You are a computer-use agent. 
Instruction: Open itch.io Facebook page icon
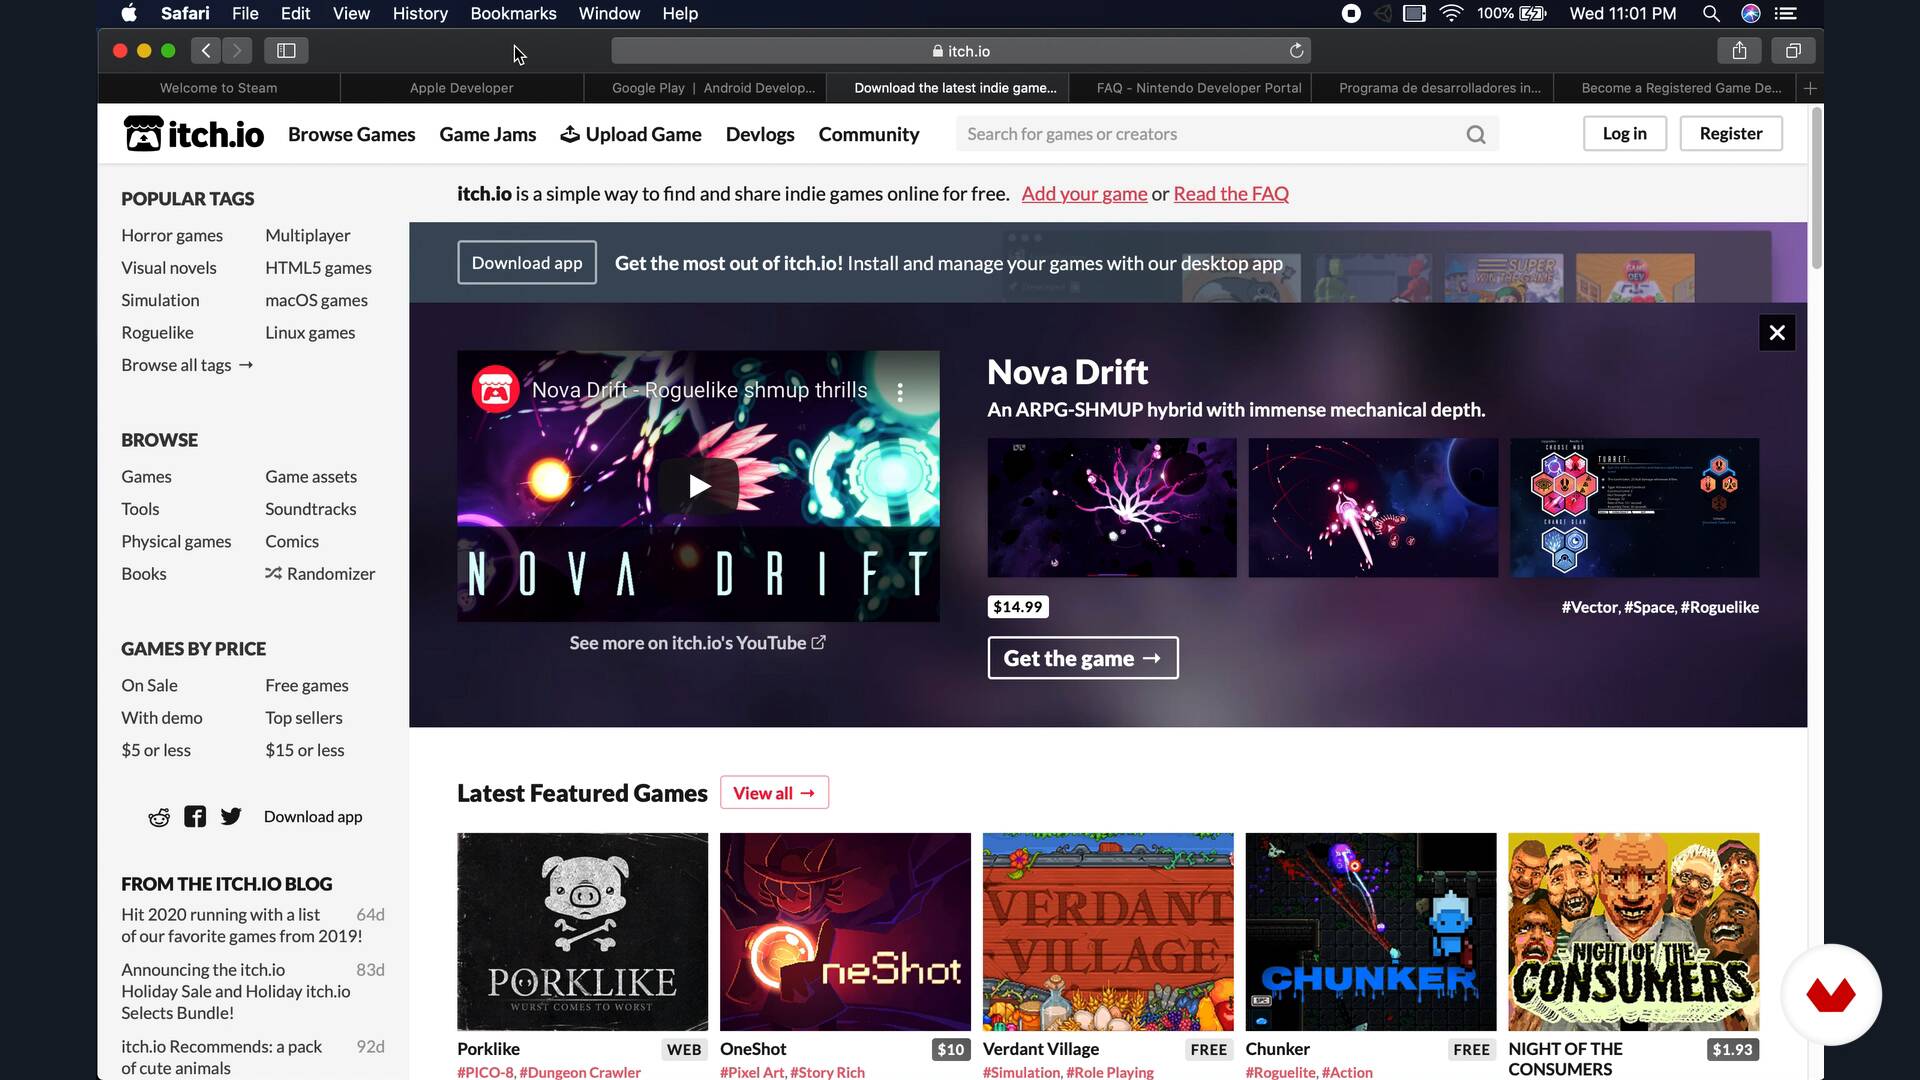coord(195,817)
